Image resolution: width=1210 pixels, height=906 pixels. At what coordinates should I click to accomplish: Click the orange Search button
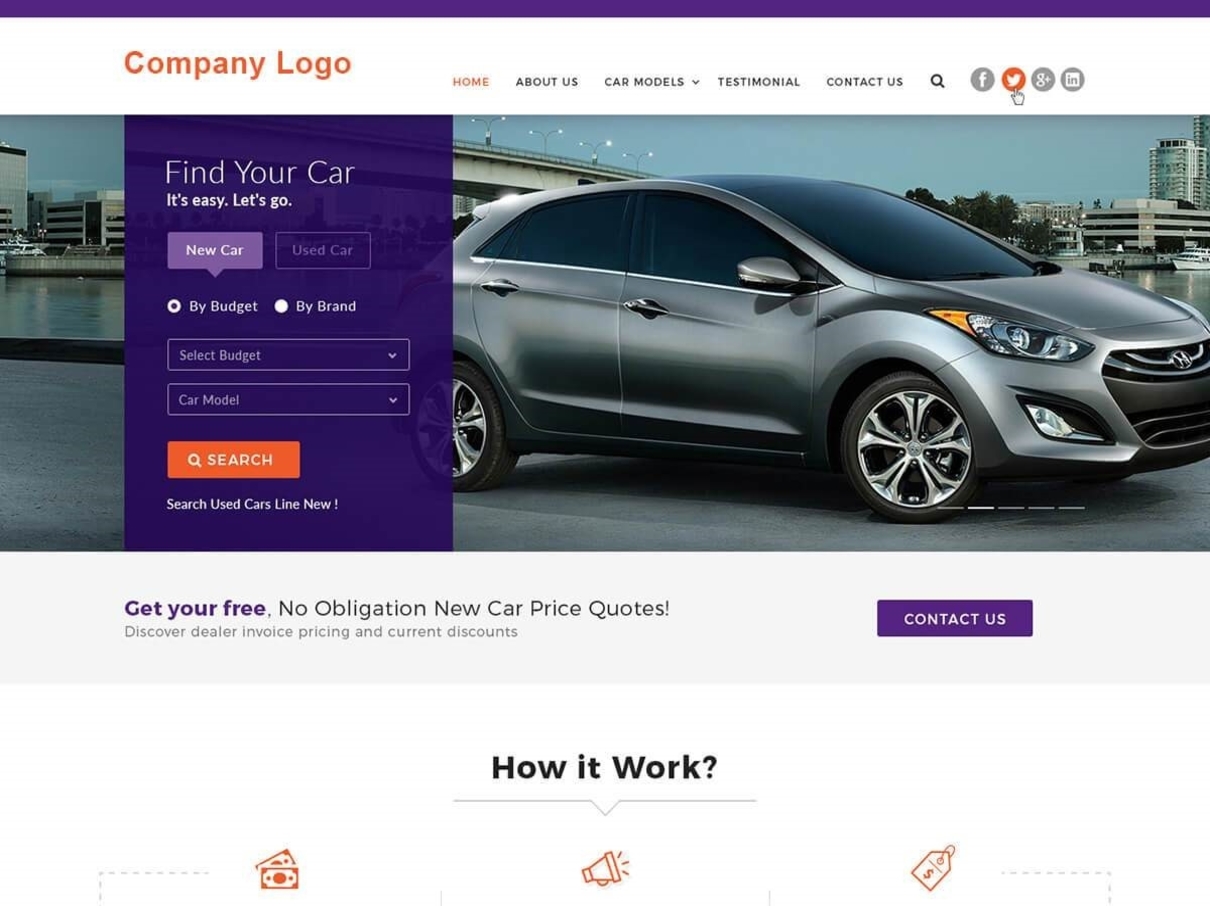[233, 460]
